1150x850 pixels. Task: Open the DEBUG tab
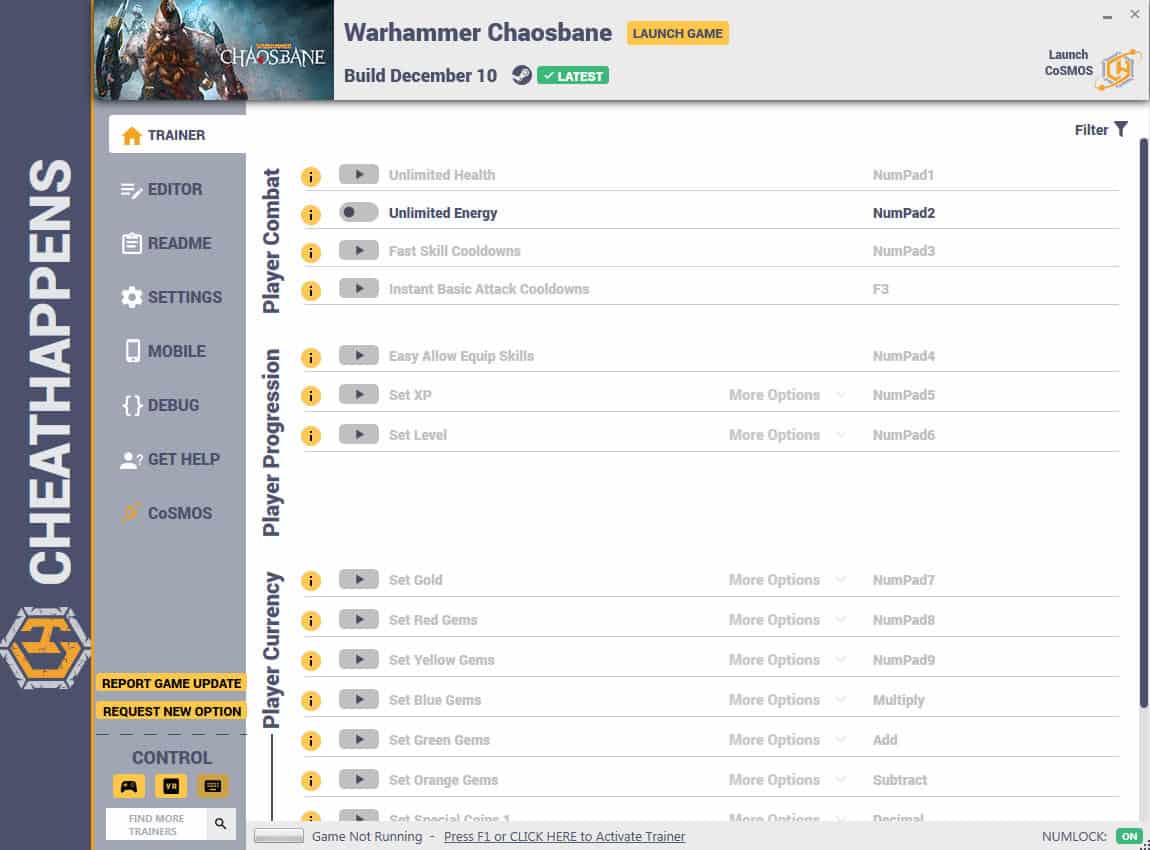coord(161,405)
